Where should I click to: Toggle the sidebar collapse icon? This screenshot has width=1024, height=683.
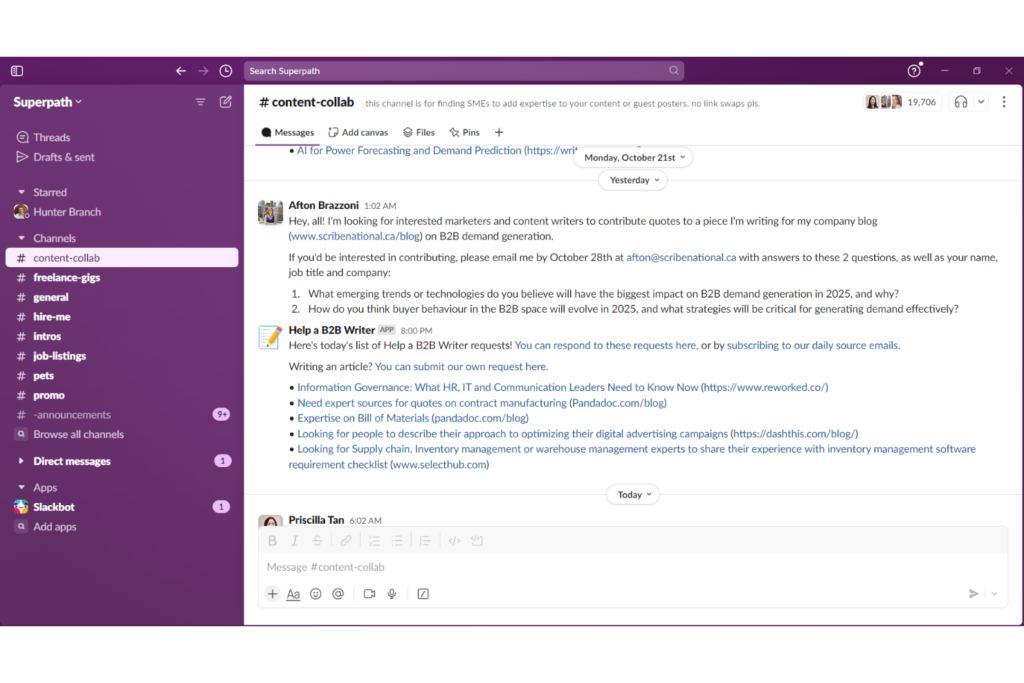pyautogui.click(x=17, y=71)
